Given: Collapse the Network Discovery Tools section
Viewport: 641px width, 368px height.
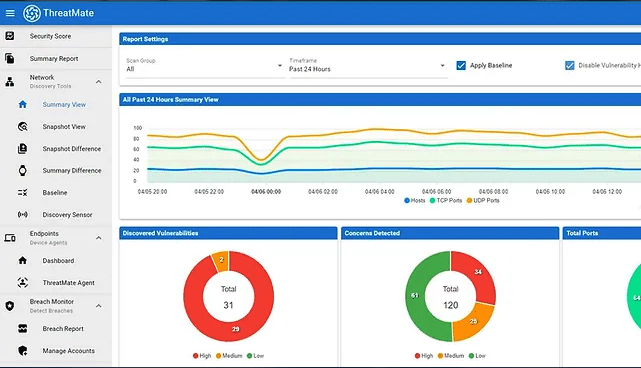Looking at the screenshot, I should coord(99,82).
